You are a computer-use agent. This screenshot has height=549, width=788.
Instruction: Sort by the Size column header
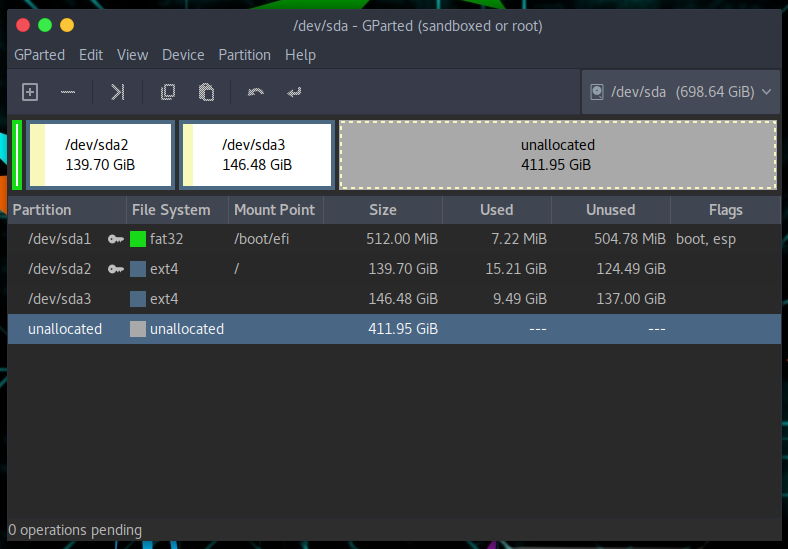[x=382, y=210]
